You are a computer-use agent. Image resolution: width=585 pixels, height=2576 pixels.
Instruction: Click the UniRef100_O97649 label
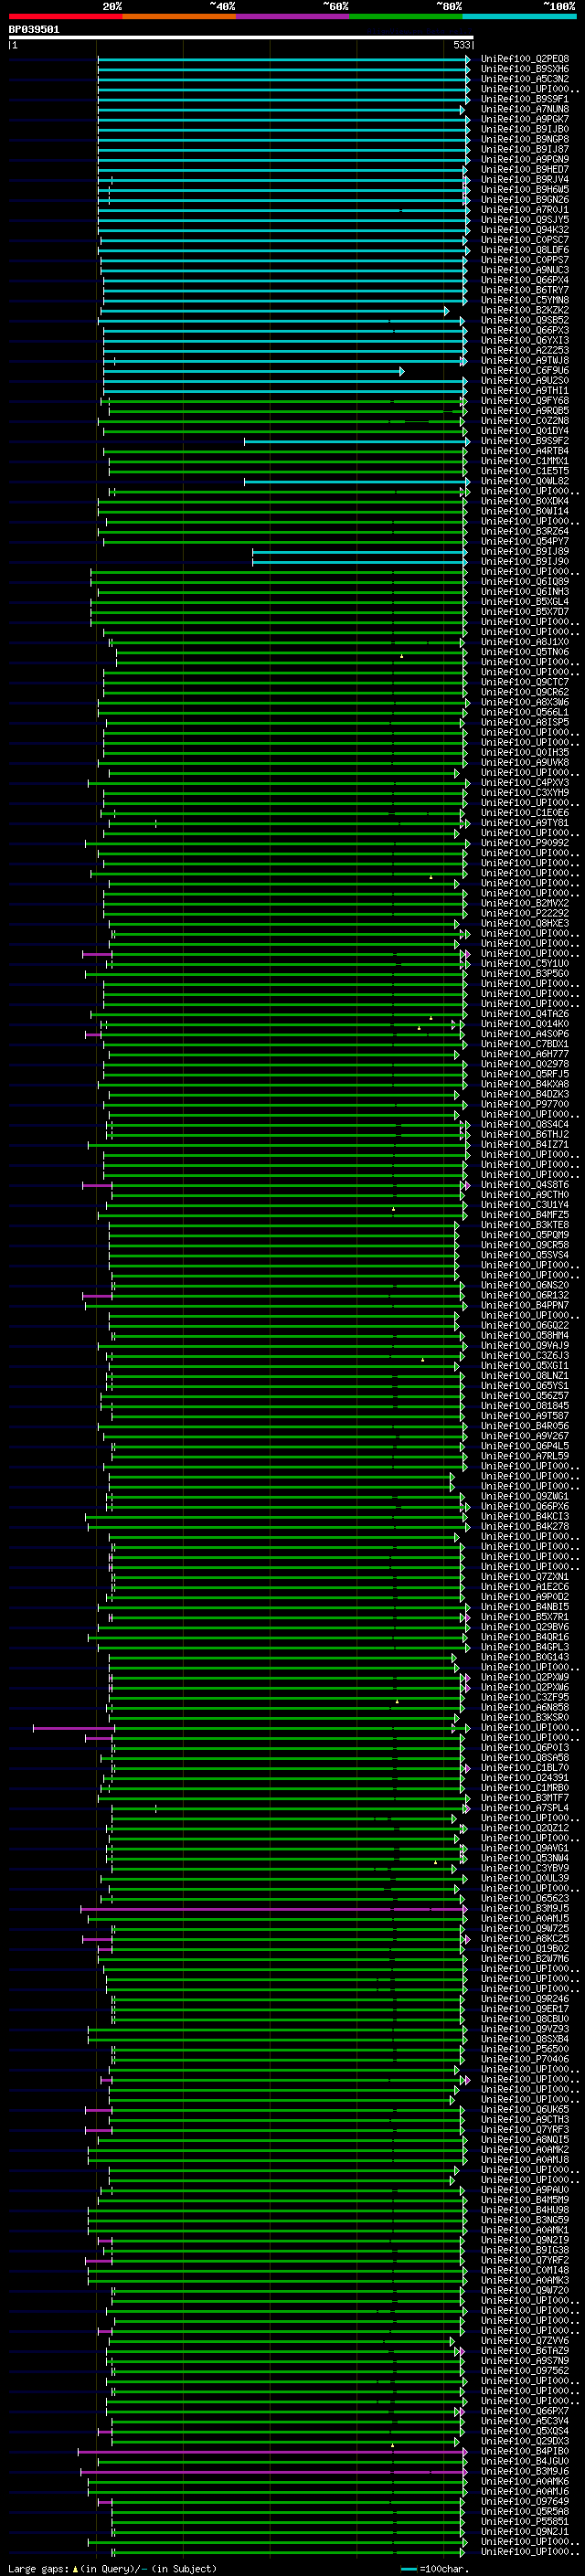coord(525,2501)
